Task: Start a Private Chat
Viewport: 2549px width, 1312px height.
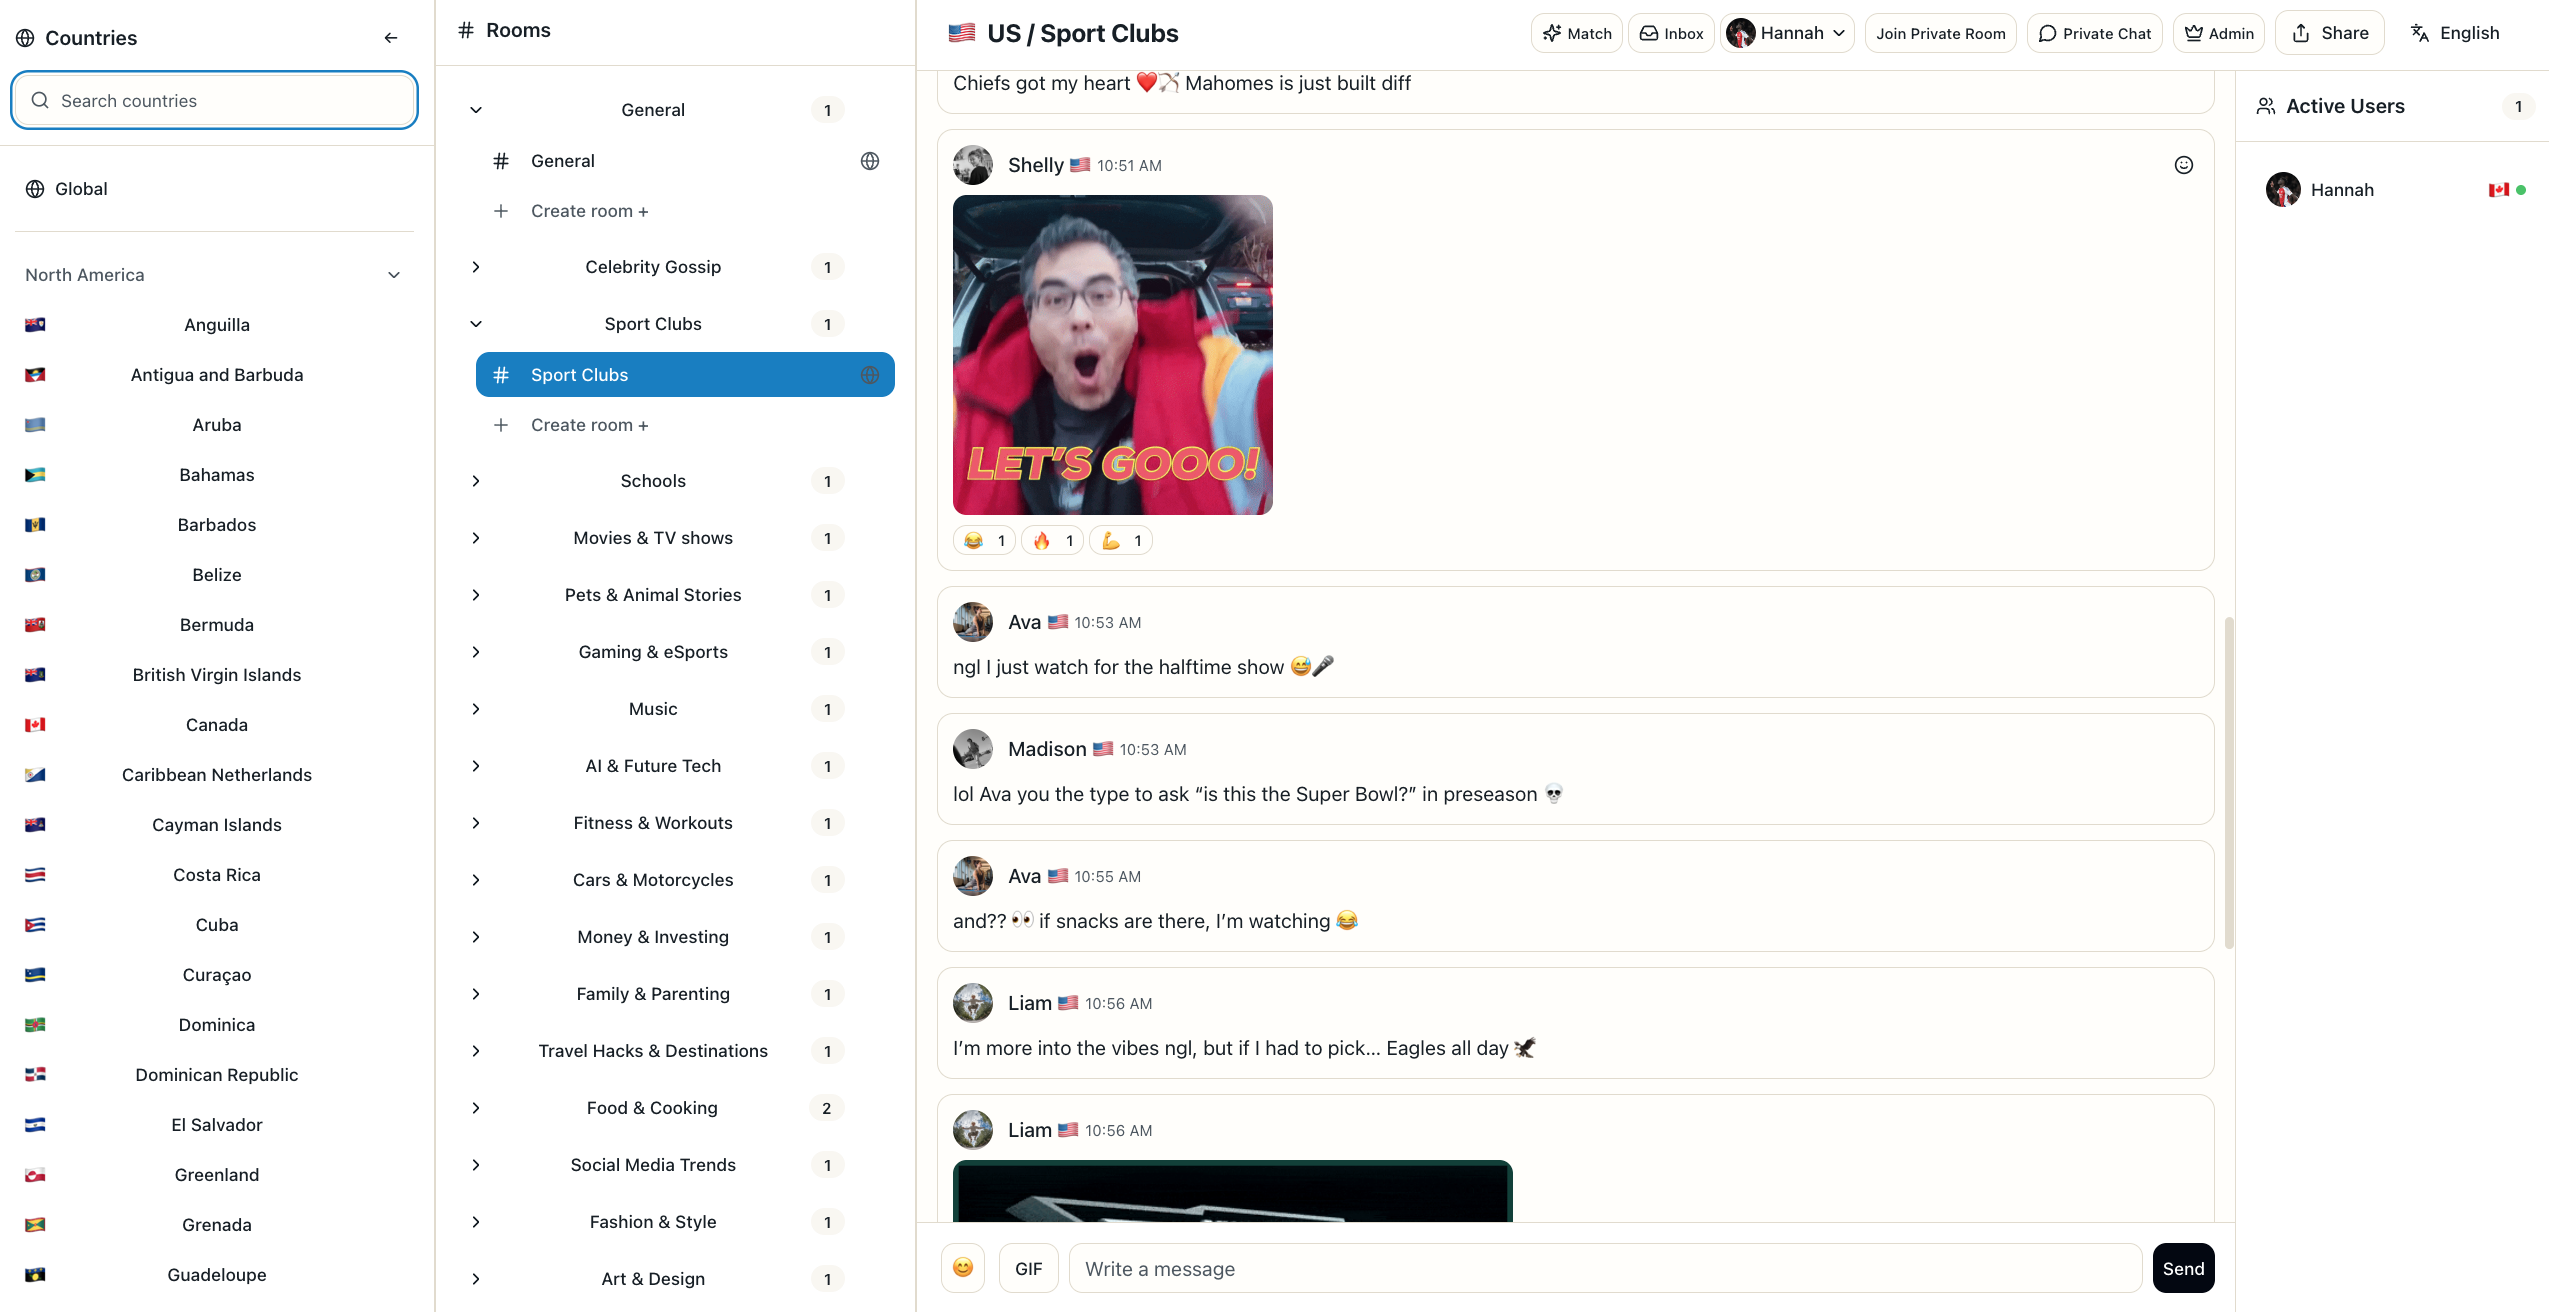Action: pyautogui.click(x=2094, y=32)
